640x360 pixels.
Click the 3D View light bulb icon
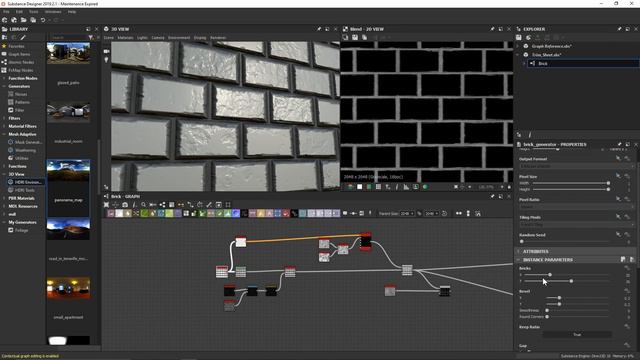(106, 60)
